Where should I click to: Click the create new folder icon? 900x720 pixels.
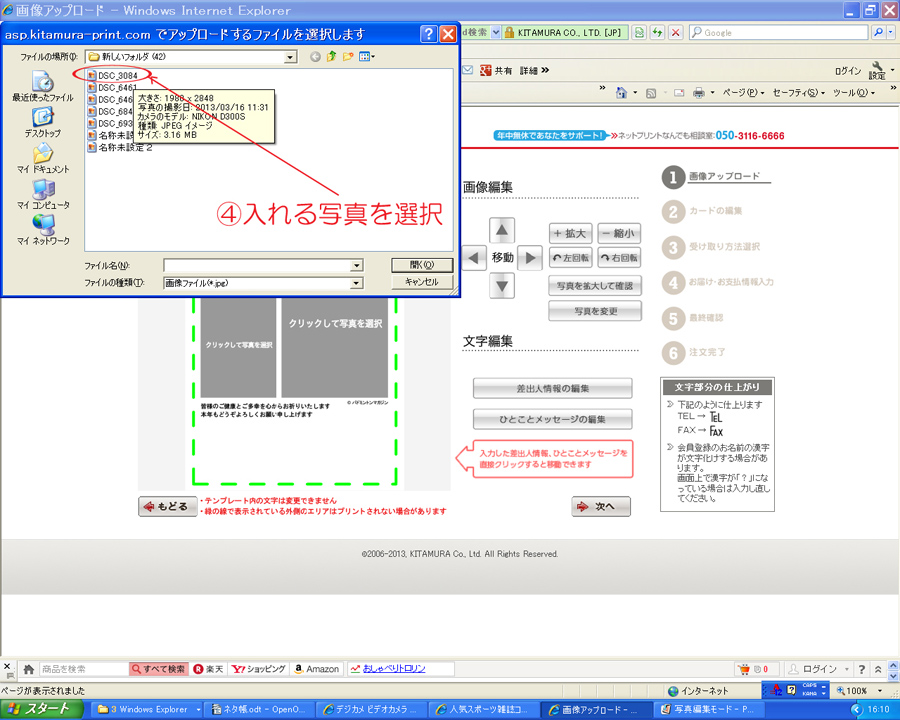pos(348,57)
